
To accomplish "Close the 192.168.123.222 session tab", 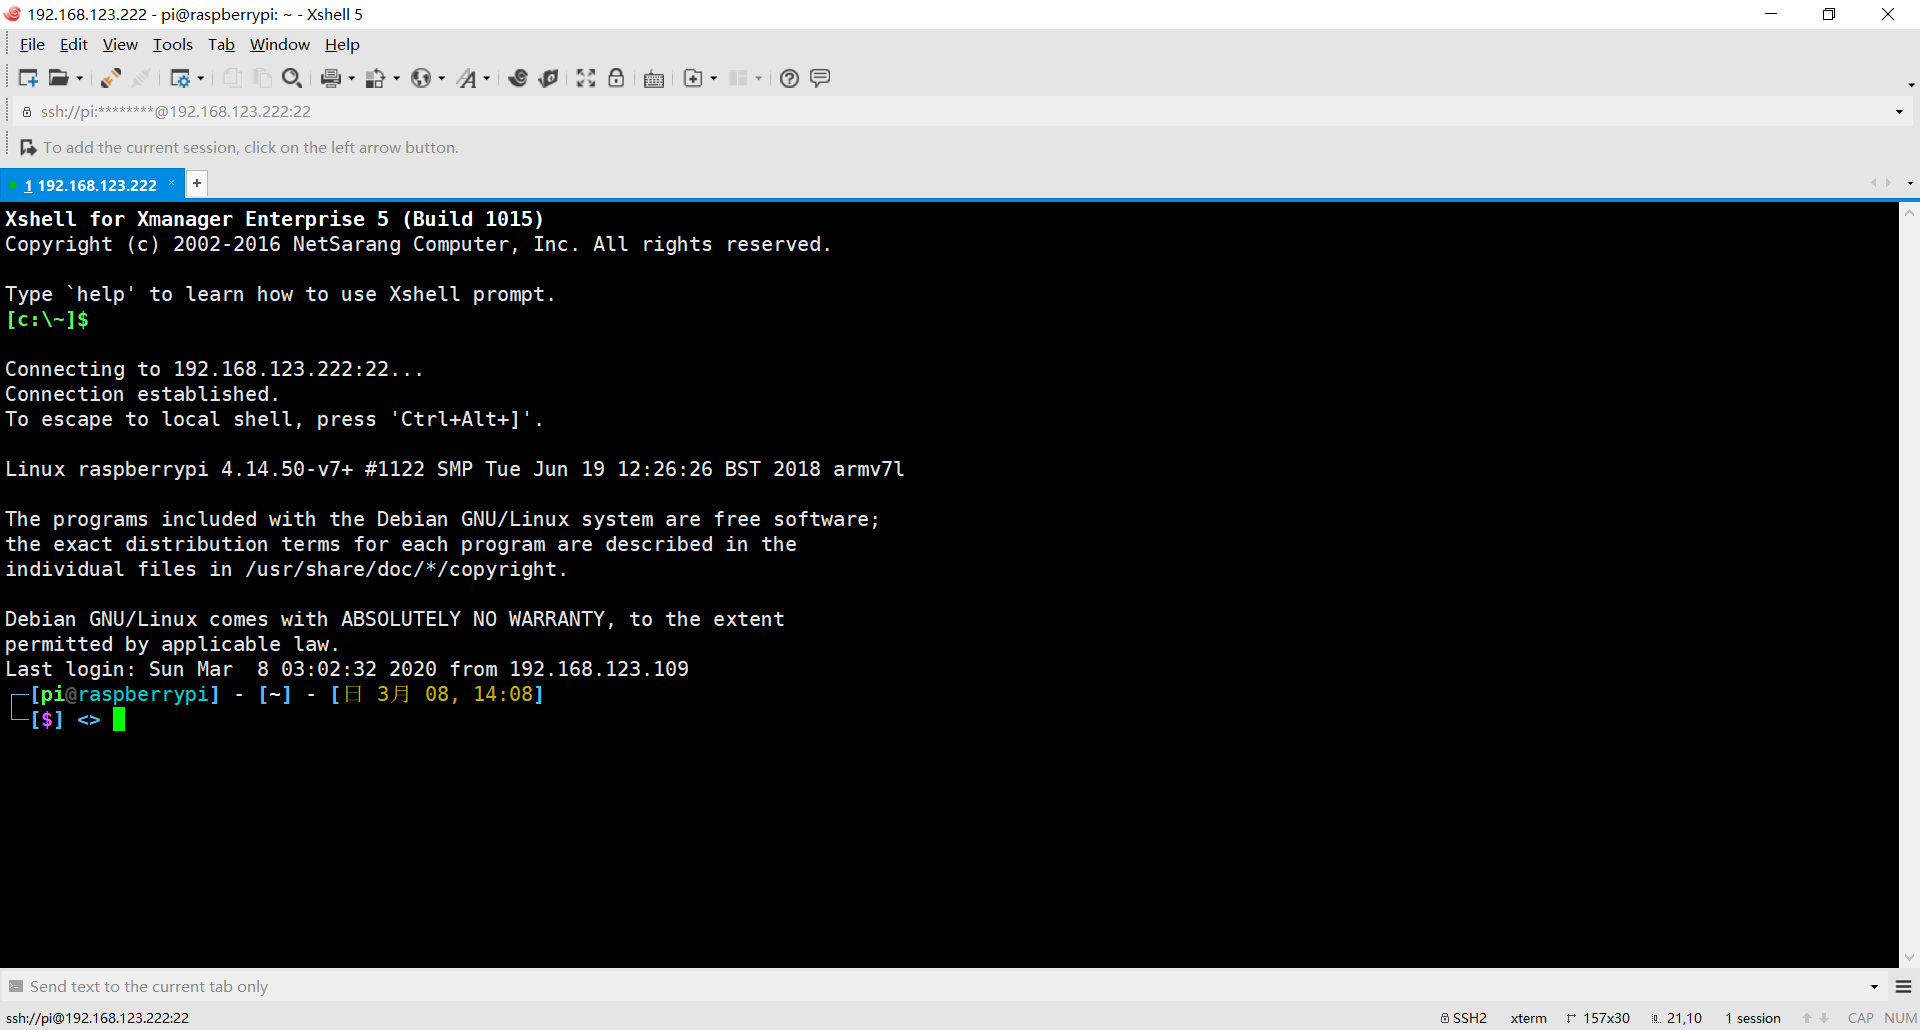I will (x=172, y=183).
